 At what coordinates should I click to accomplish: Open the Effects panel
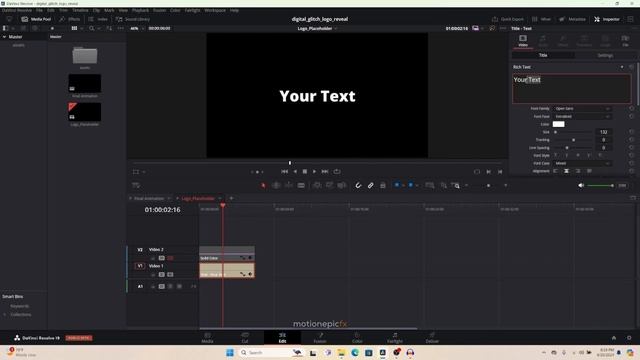[x=69, y=19]
